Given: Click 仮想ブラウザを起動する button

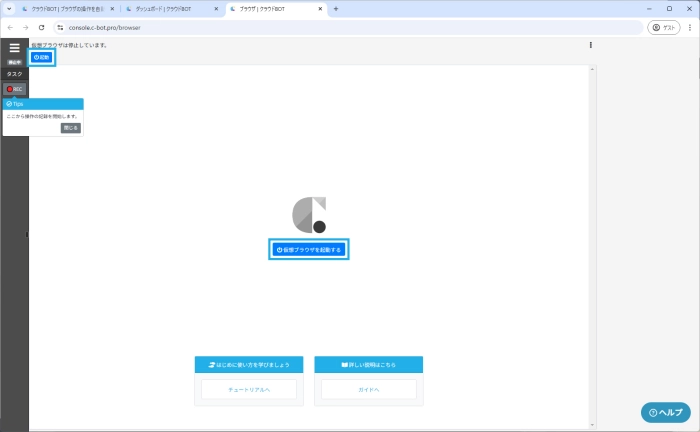Looking at the screenshot, I should (309, 249).
